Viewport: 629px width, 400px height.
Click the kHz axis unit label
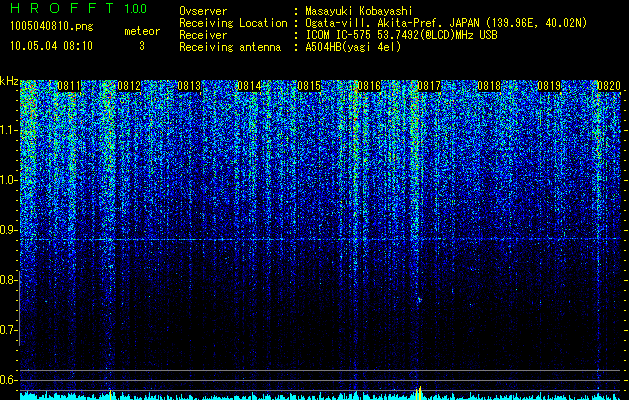pyautogui.click(x=9, y=81)
